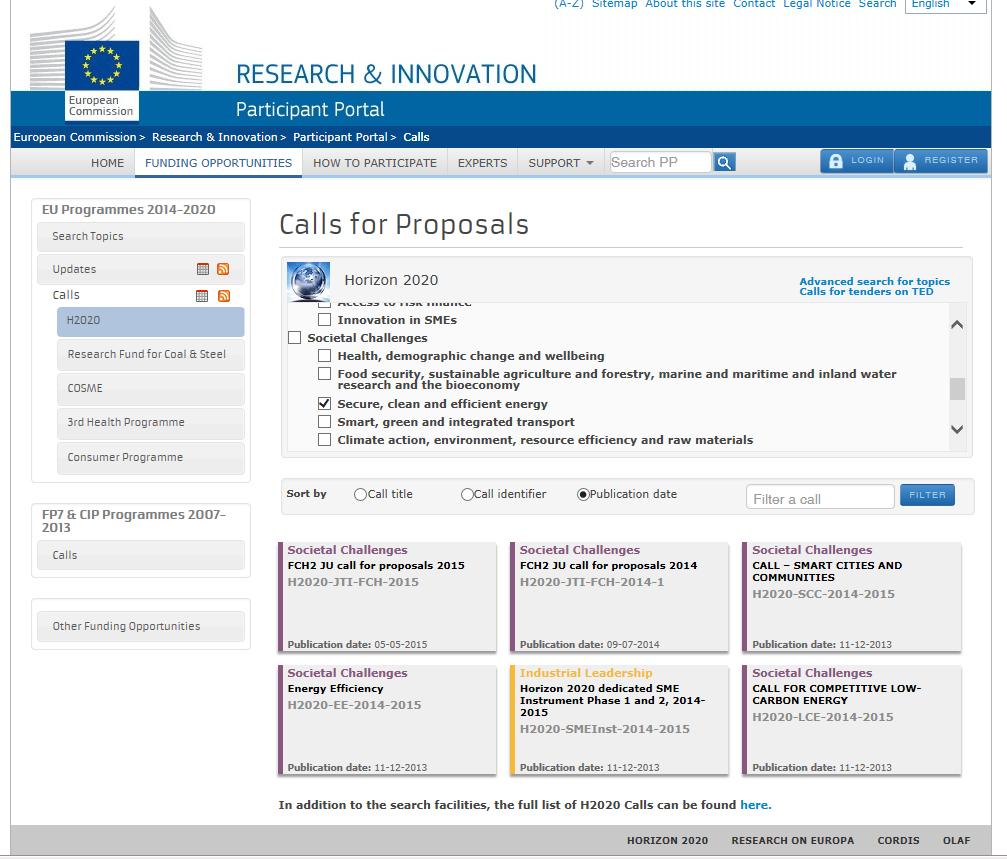This screenshot has width=1007, height=859.
Task: Check Health, demographic change and wellbeing
Action: pos(325,356)
